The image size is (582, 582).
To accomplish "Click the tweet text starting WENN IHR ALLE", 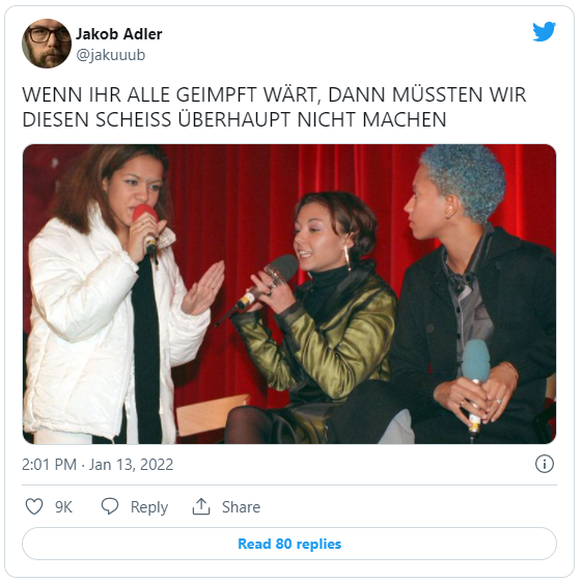I will 274,107.
